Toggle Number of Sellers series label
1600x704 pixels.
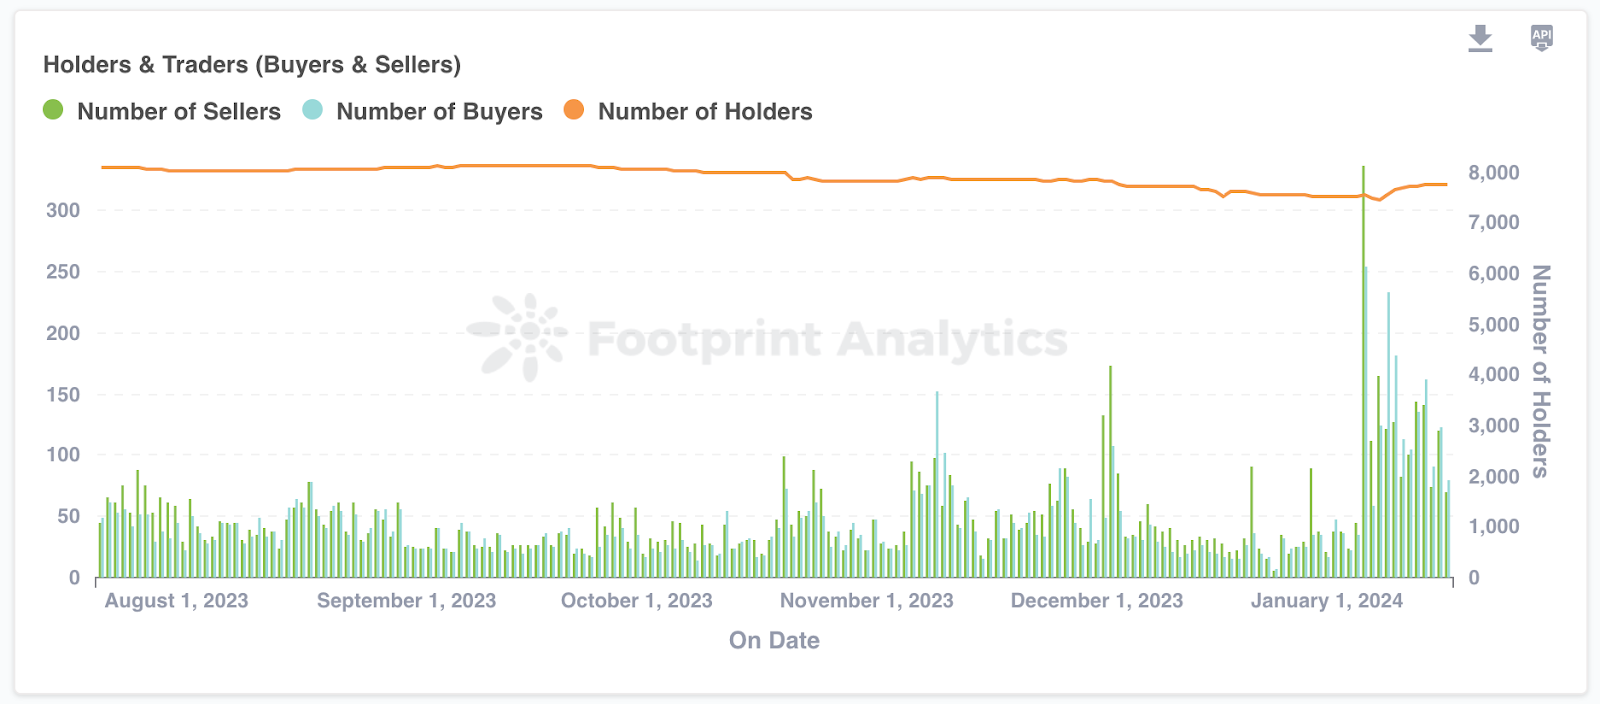[x=179, y=112]
